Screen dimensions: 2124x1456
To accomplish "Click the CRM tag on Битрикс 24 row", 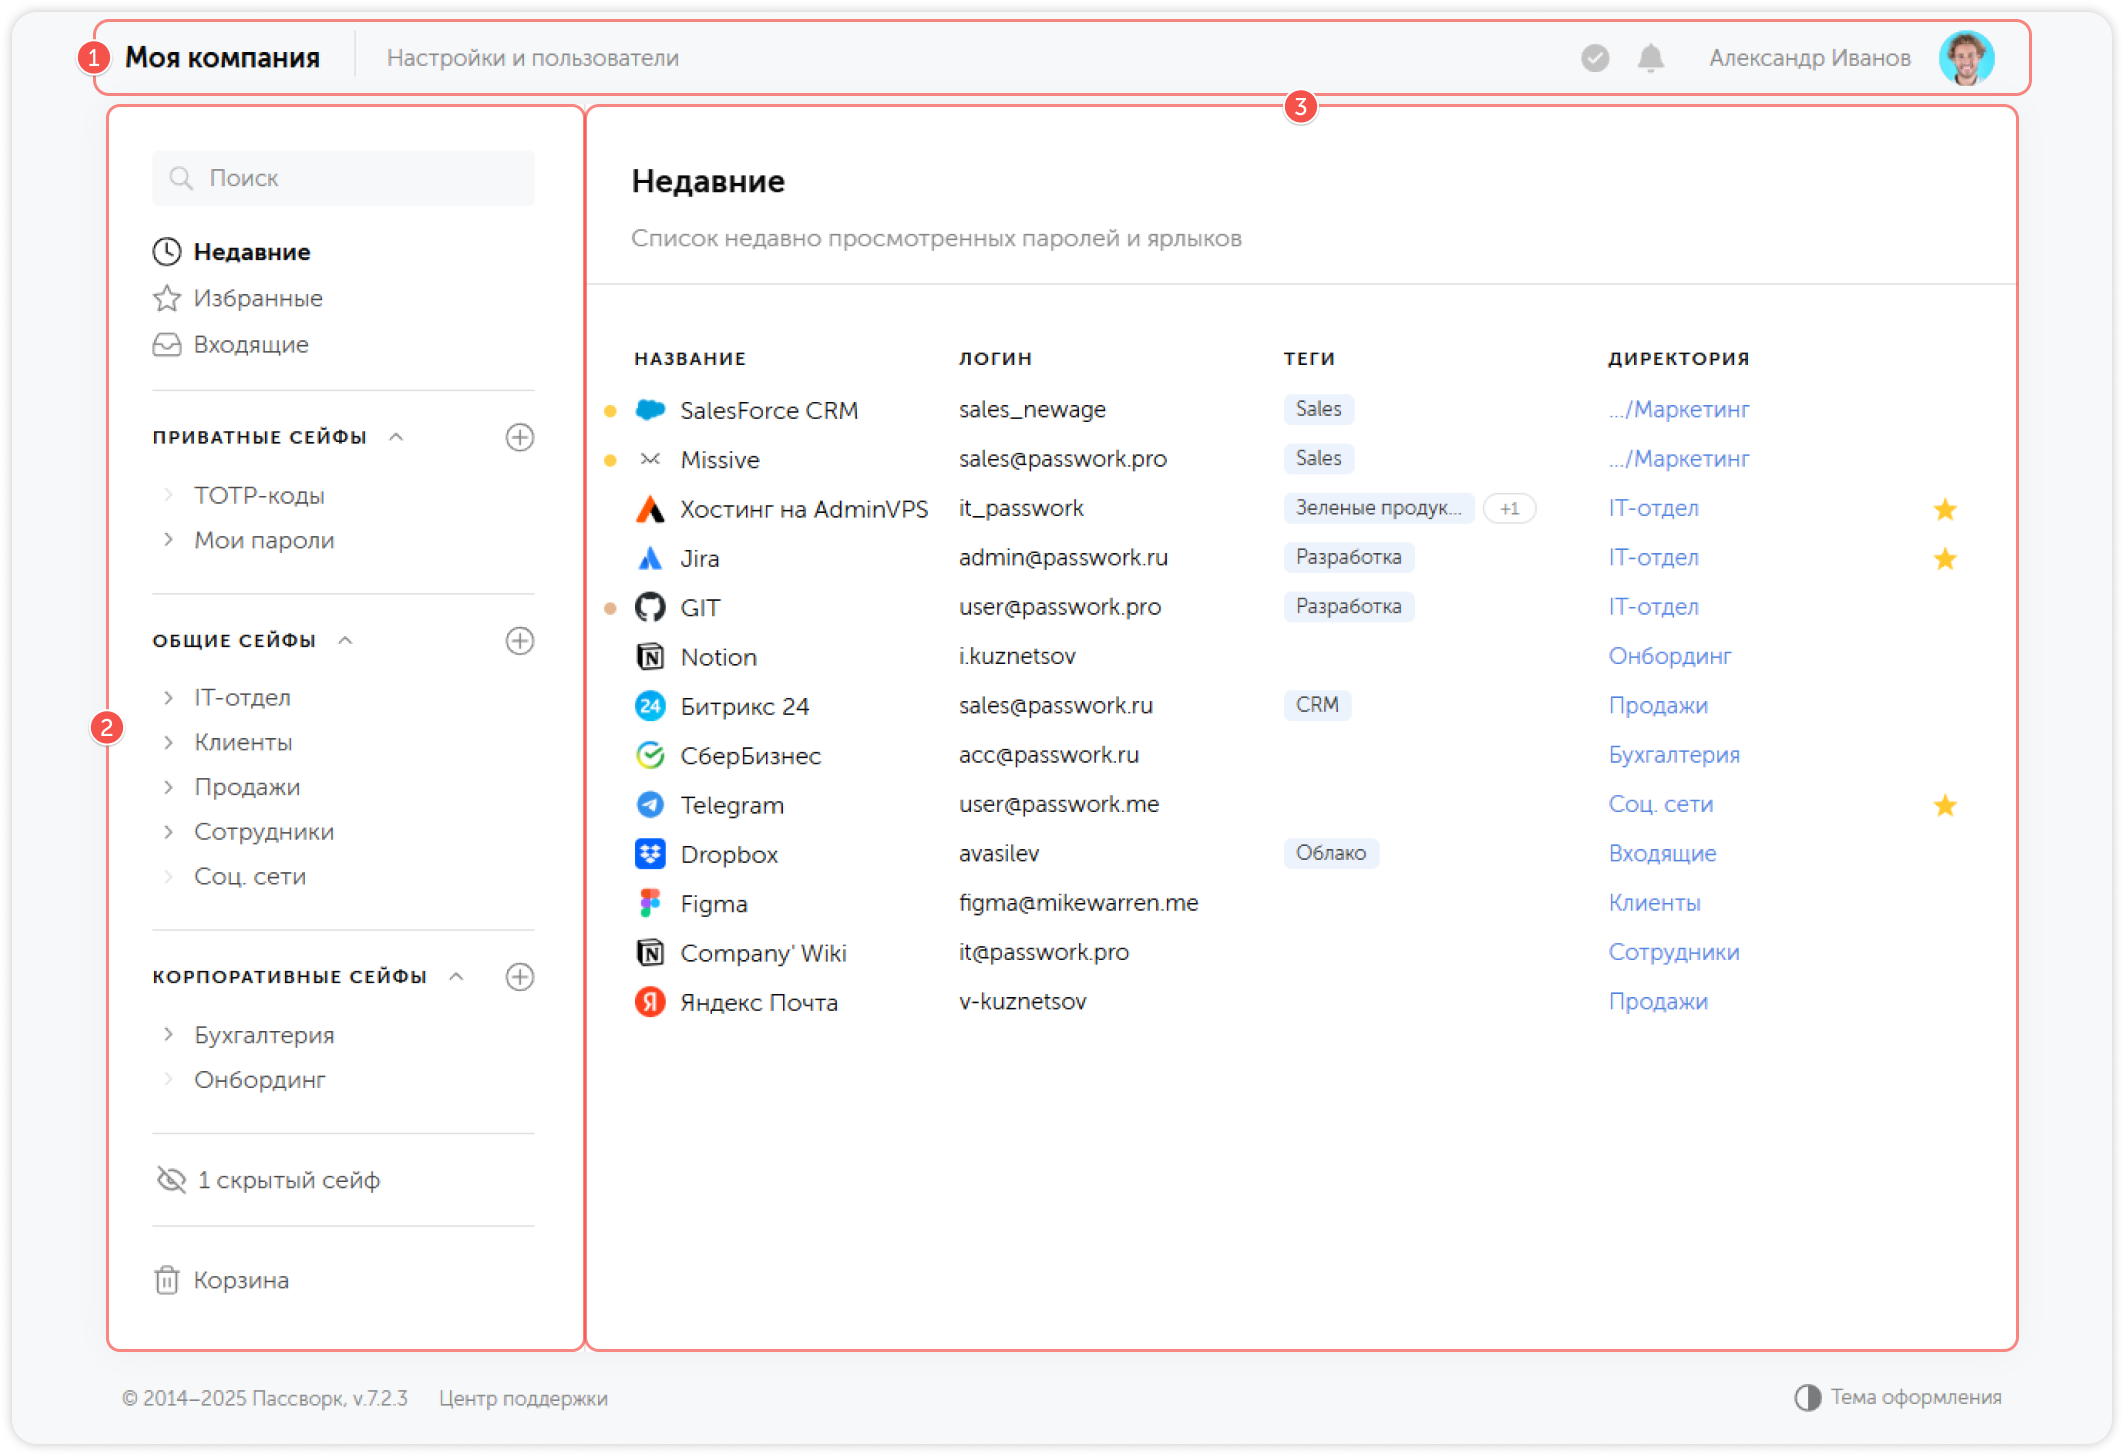I will [x=1317, y=705].
